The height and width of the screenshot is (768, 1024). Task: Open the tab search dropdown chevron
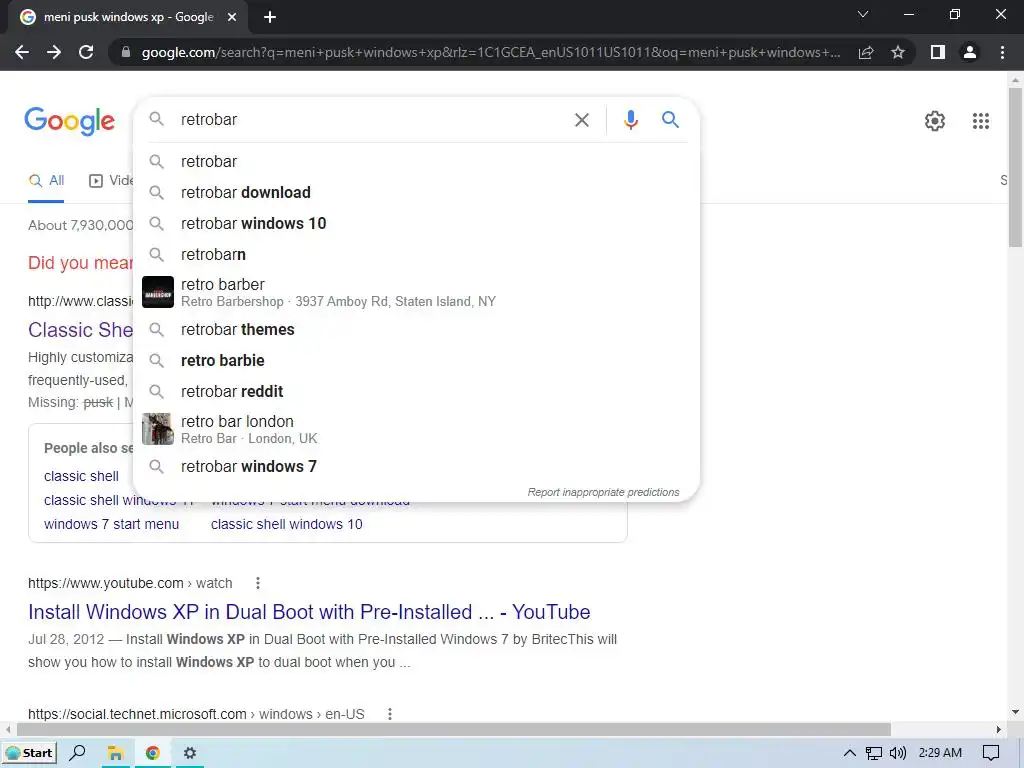[863, 14]
